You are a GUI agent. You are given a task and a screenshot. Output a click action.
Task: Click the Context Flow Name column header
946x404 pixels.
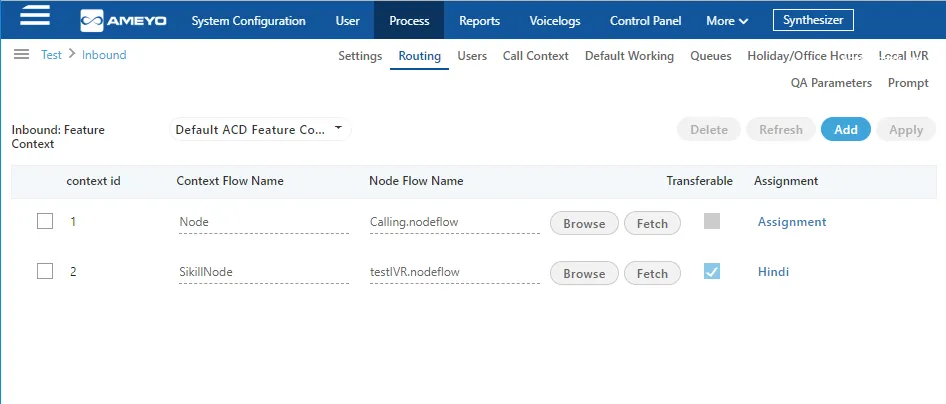(230, 181)
